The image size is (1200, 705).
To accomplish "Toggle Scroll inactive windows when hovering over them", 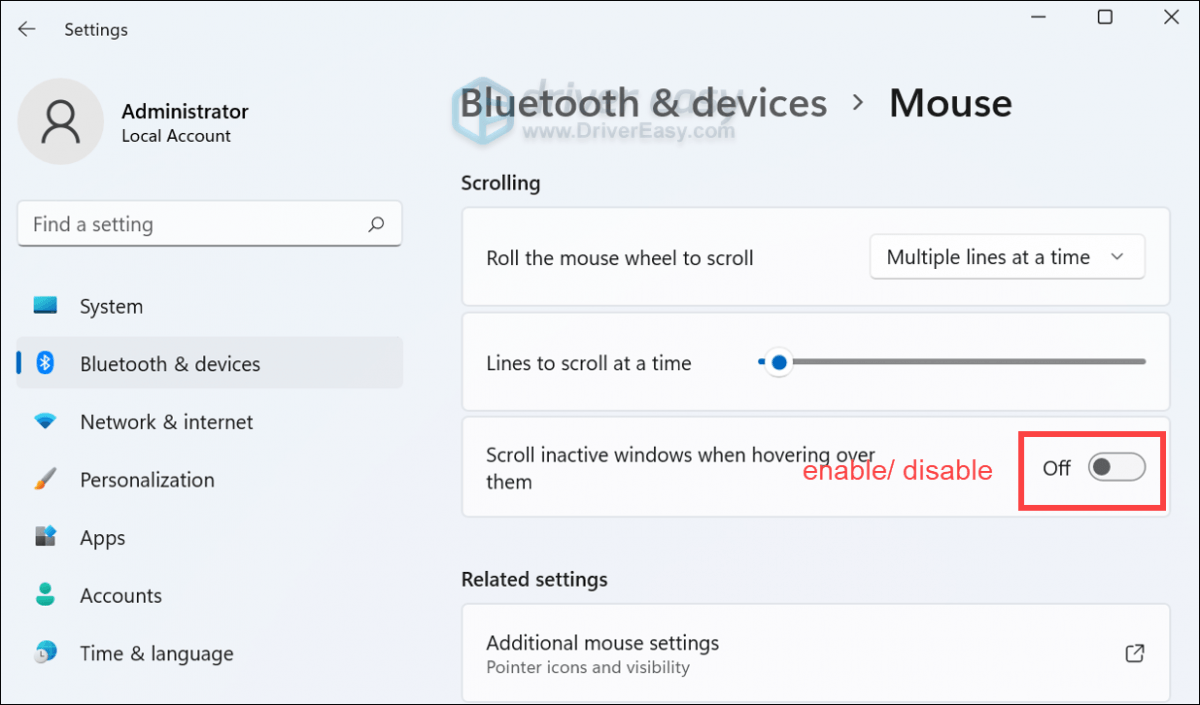I will [x=1117, y=467].
